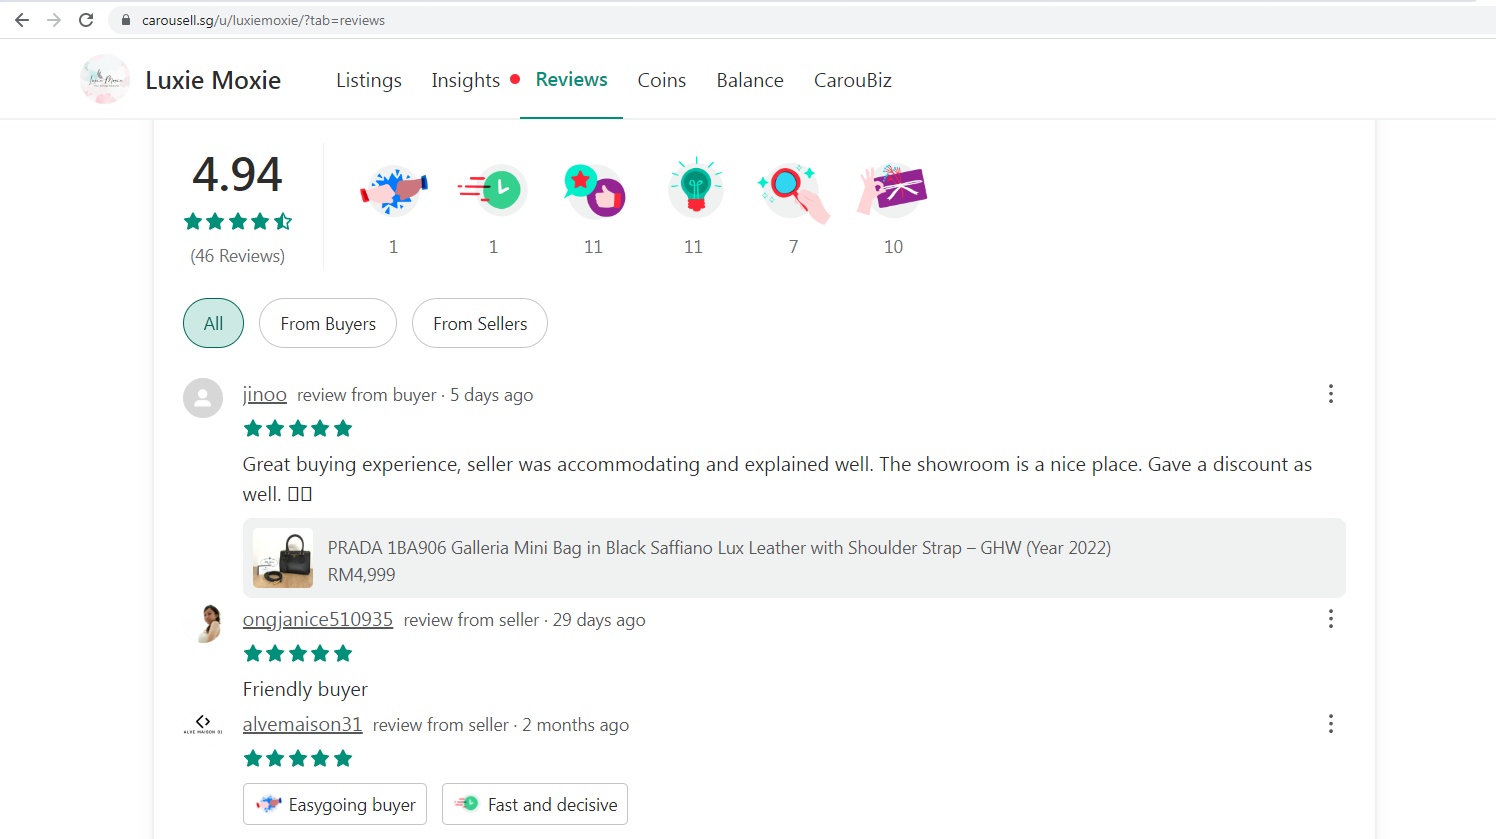Click the padlock site info icon

tap(126, 20)
